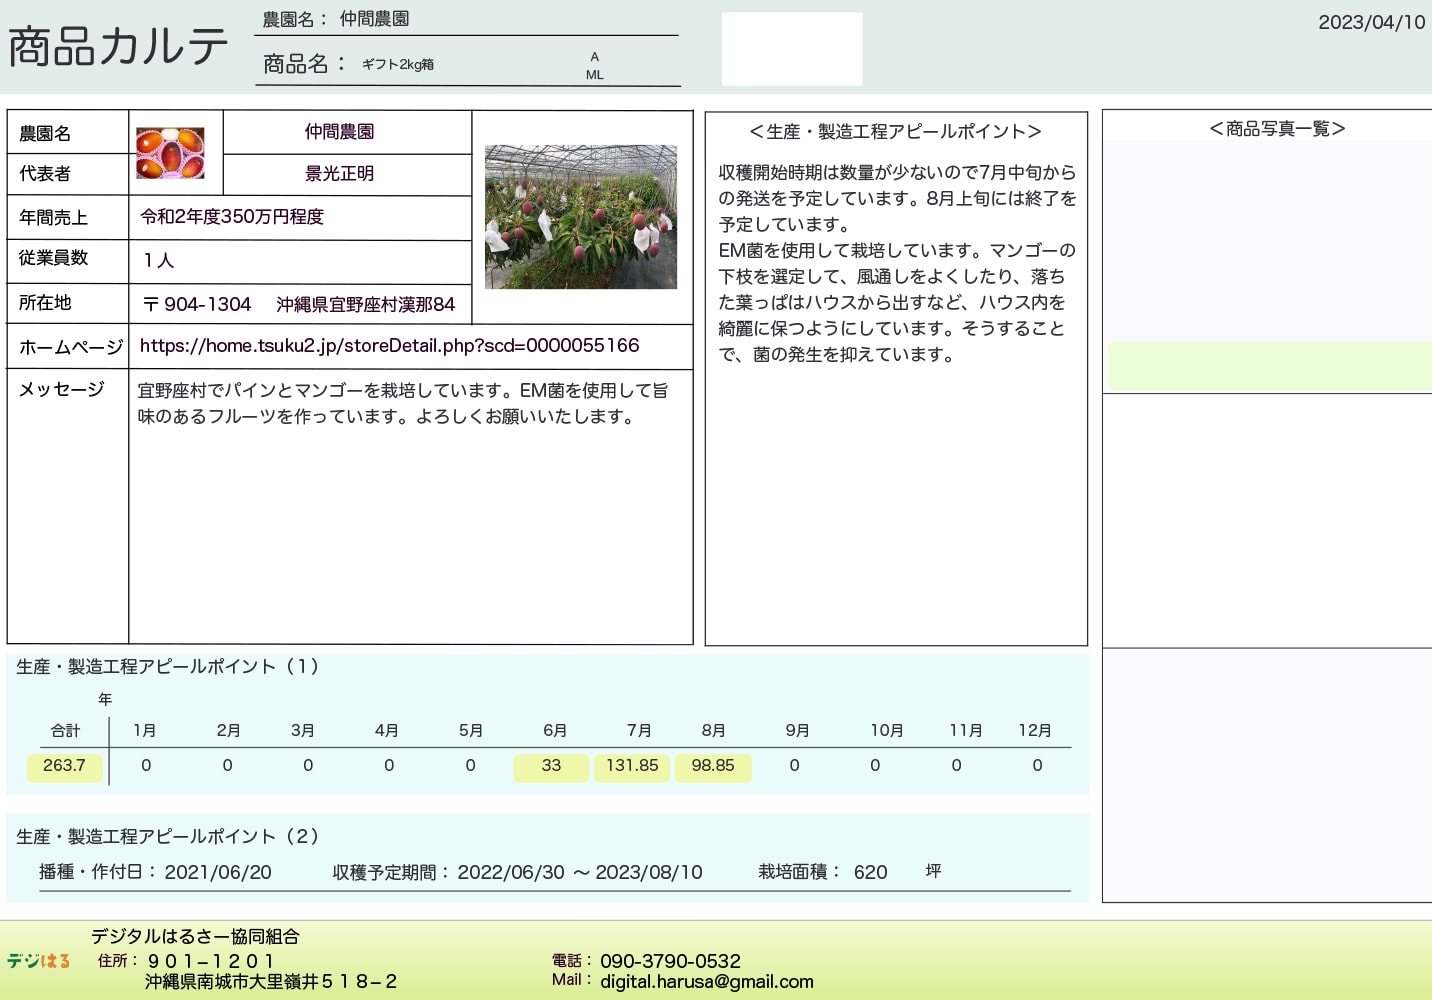Select the 代表者 value 景光正明
Screen dimensions: 1432x1000
click(x=340, y=174)
